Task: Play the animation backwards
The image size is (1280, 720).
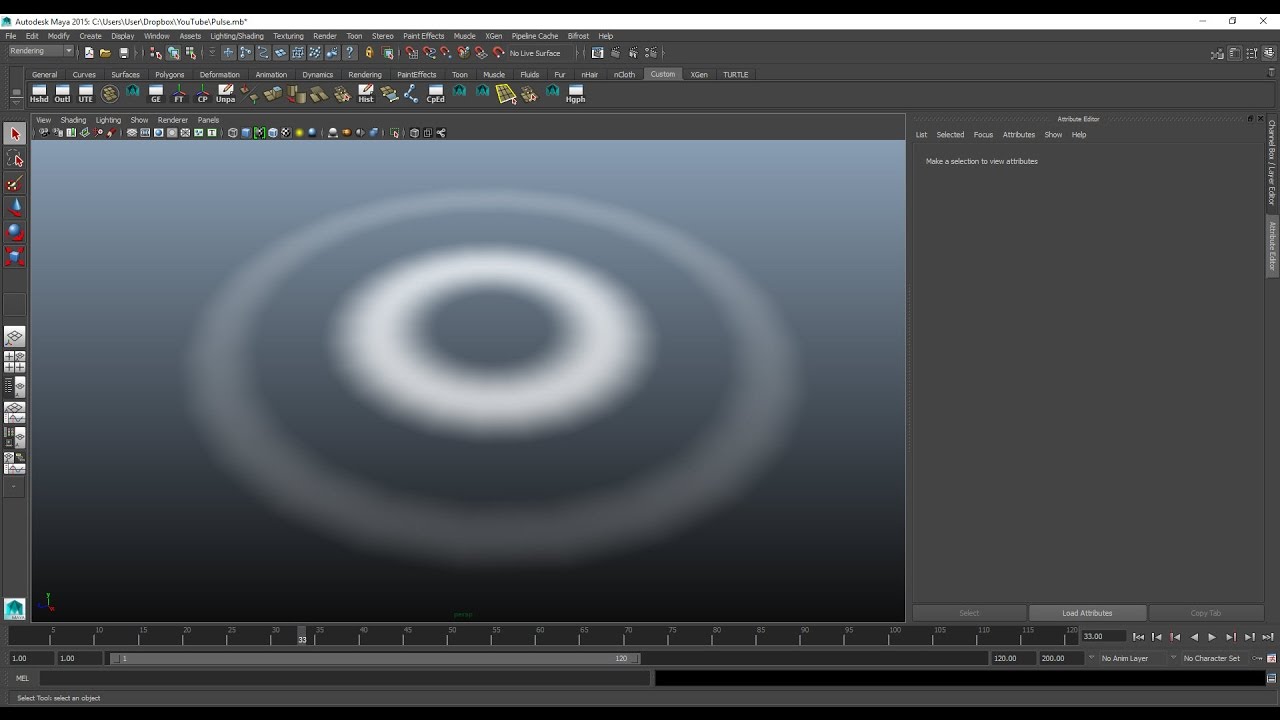Action: 1194,637
